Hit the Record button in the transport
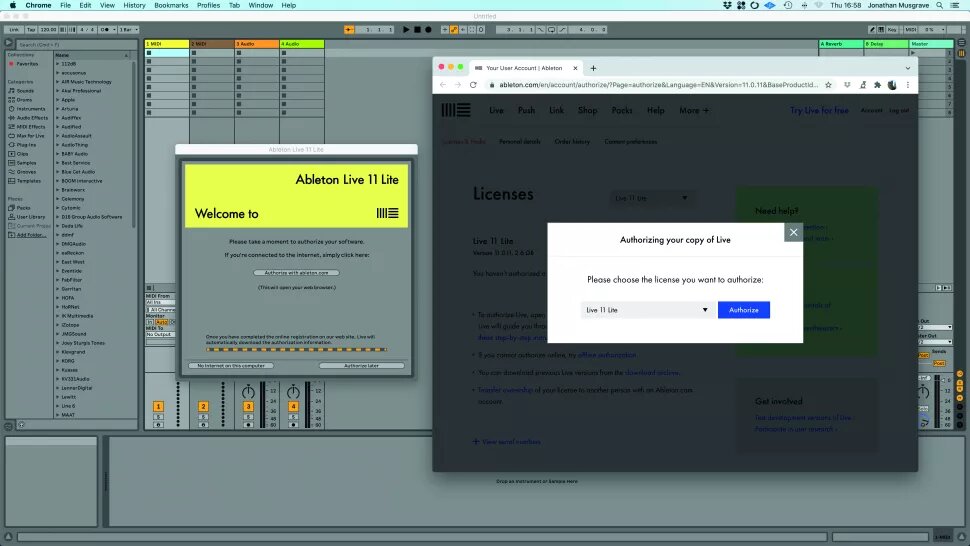 [x=430, y=30]
